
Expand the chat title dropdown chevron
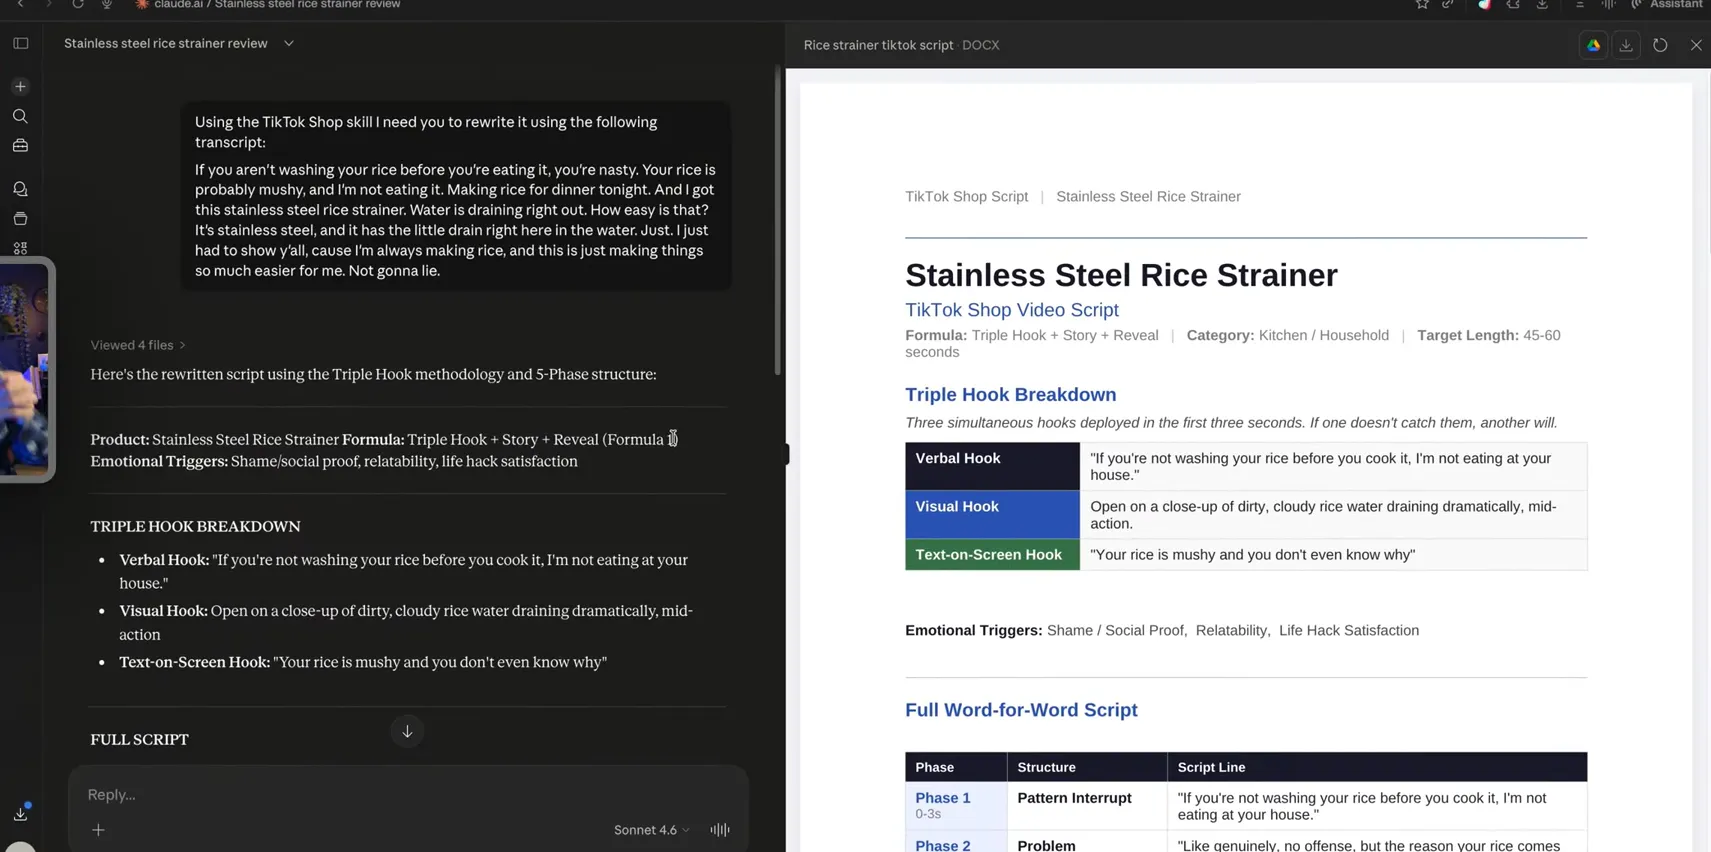point(289,43)
